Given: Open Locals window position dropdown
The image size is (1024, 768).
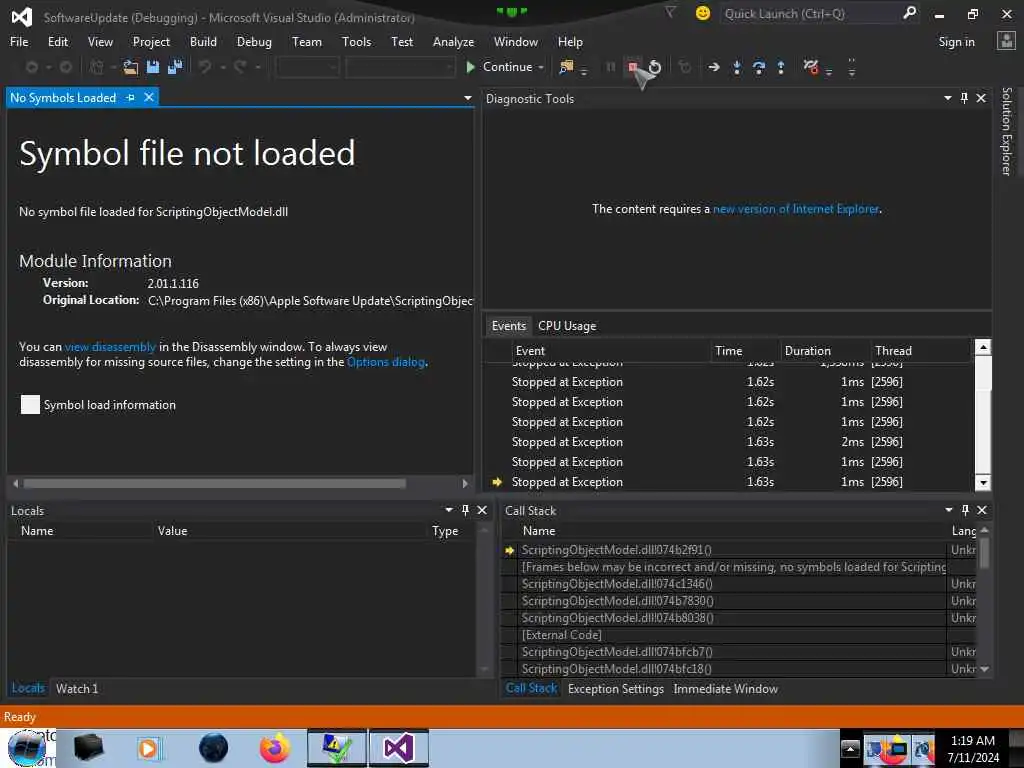Looking at the screenshot, I should 449,510.
